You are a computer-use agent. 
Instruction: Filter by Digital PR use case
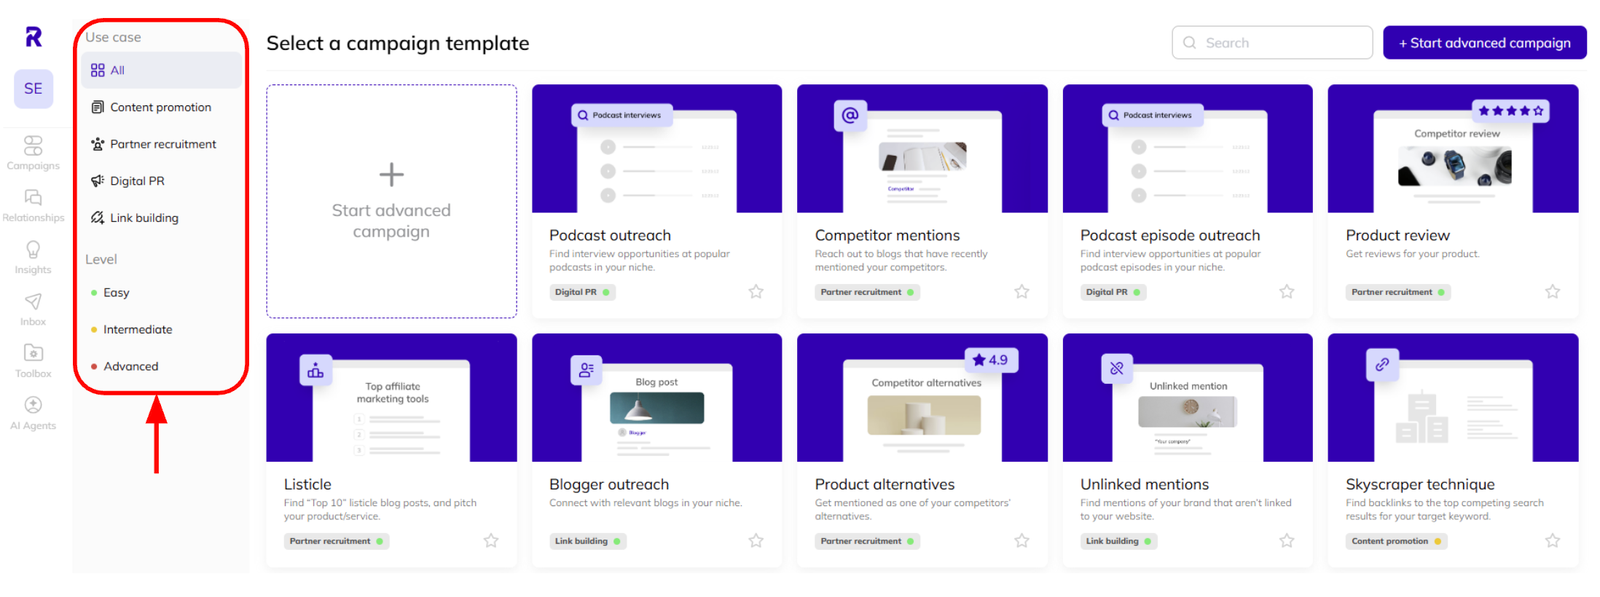click(161, 181)
